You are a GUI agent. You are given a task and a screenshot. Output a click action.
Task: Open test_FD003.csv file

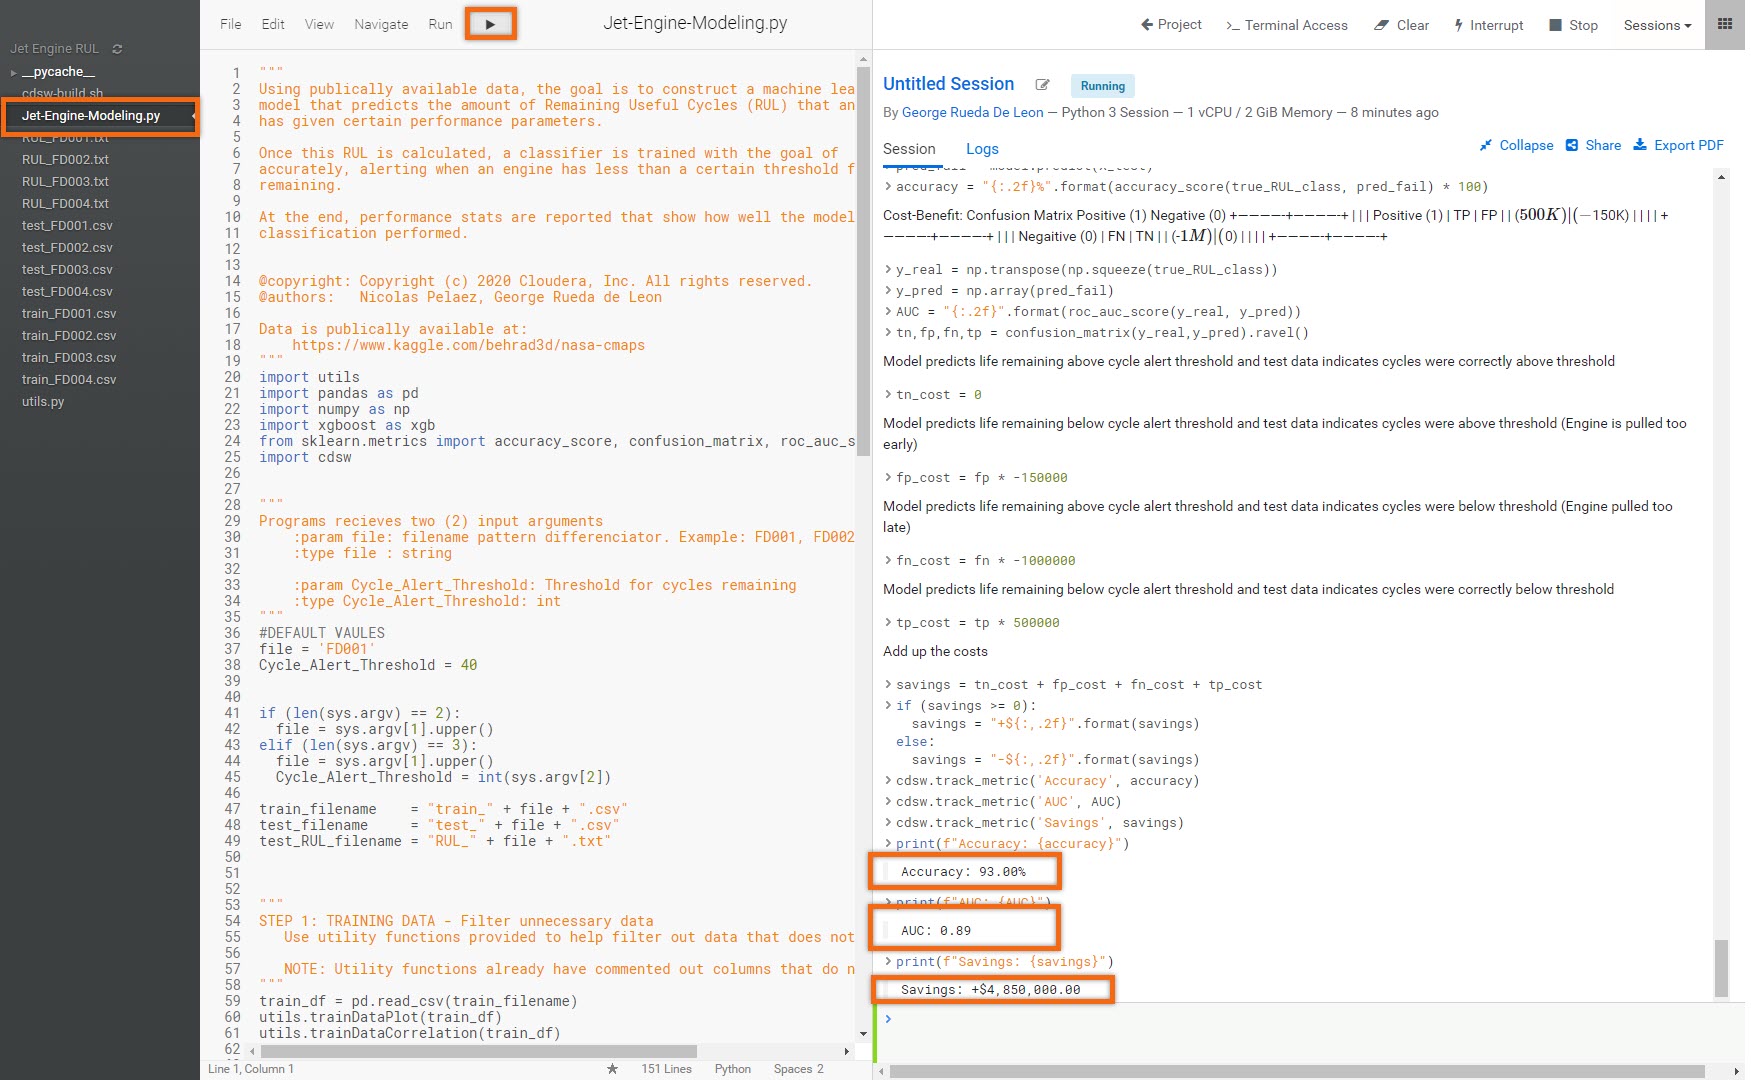(67, 270)
